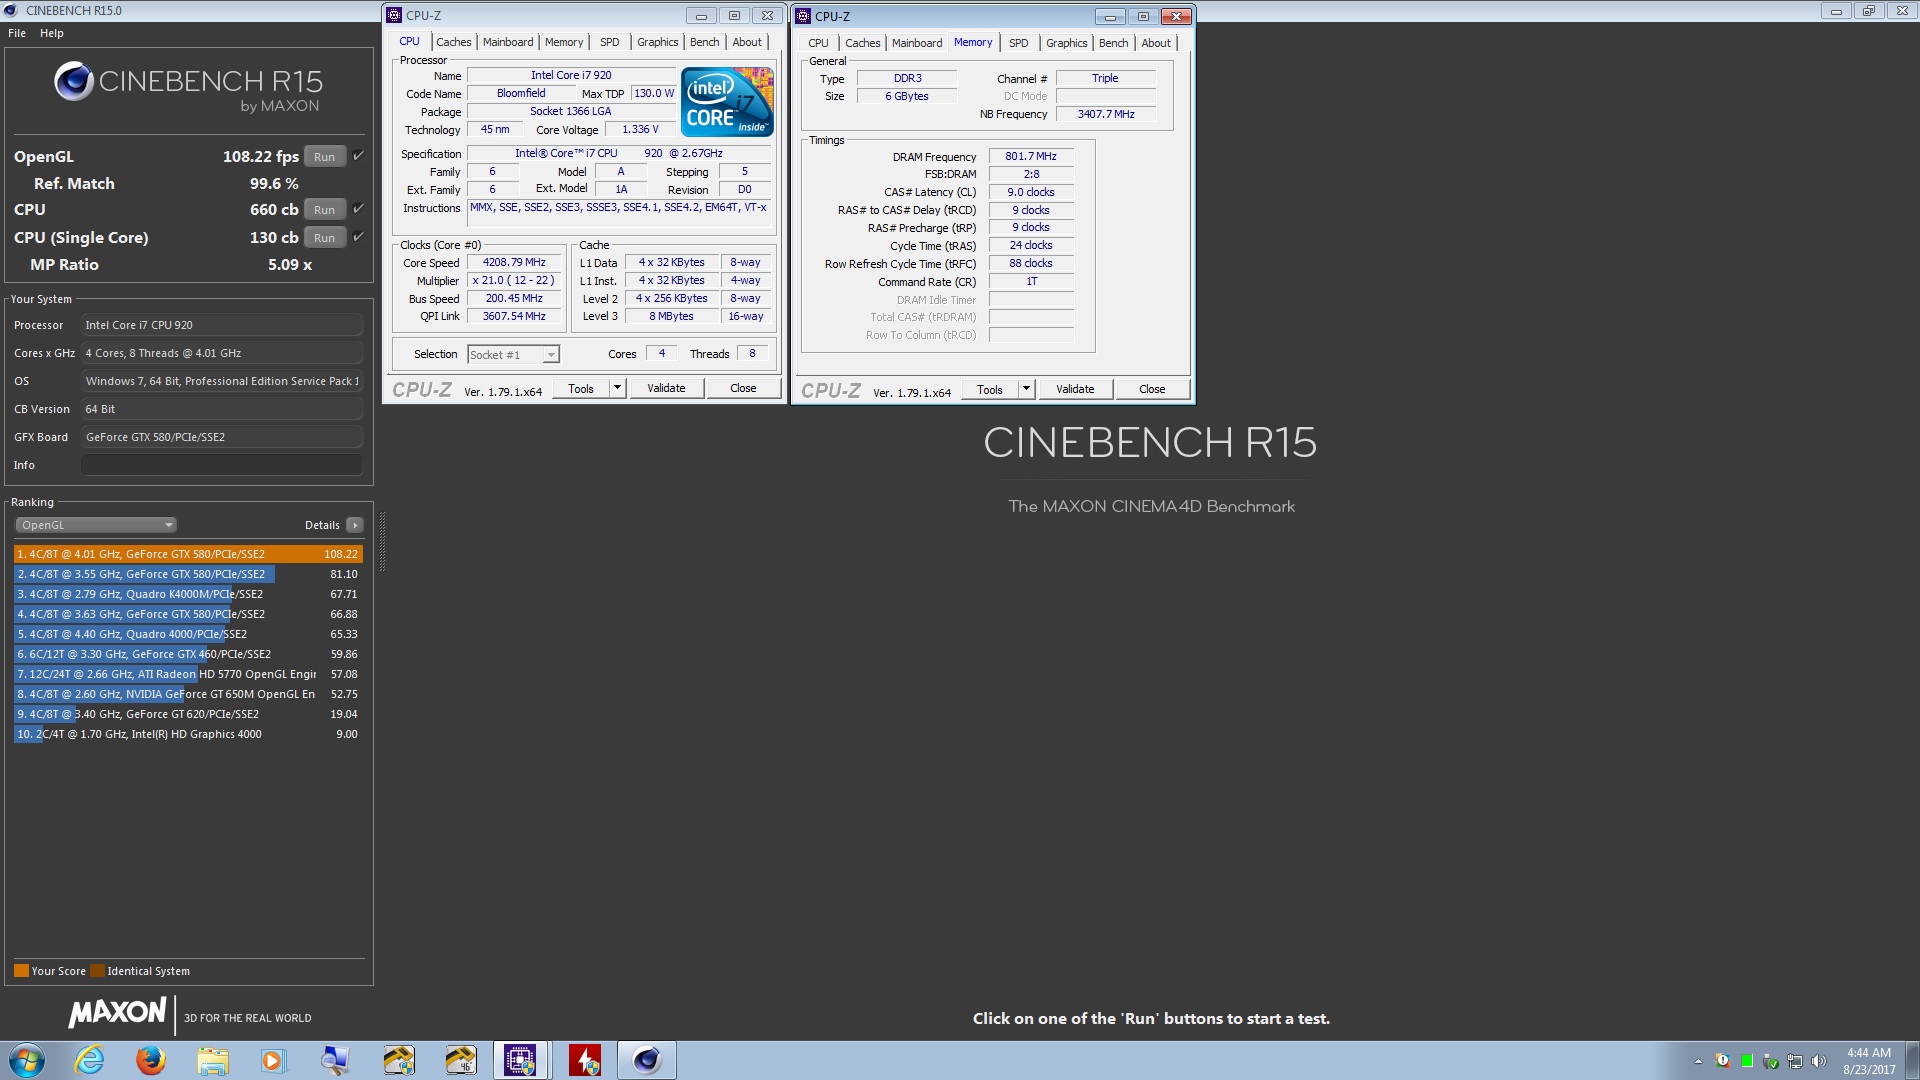Screen dimensions: 1920x1080
Task: Click the Processor field Intel Core i7 CPU 920
Action: pyautogui.click(x=221, y=325)
